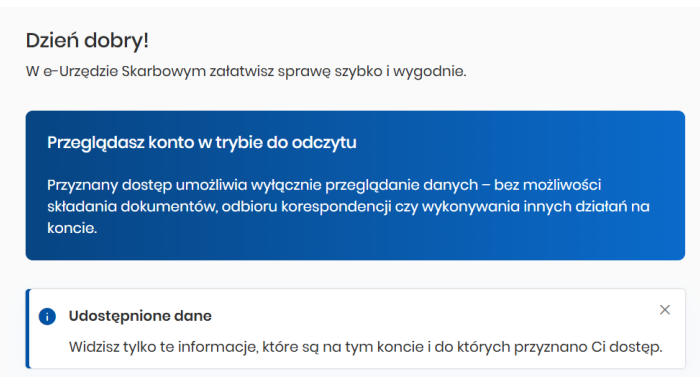Click the blue info icon

47,316
